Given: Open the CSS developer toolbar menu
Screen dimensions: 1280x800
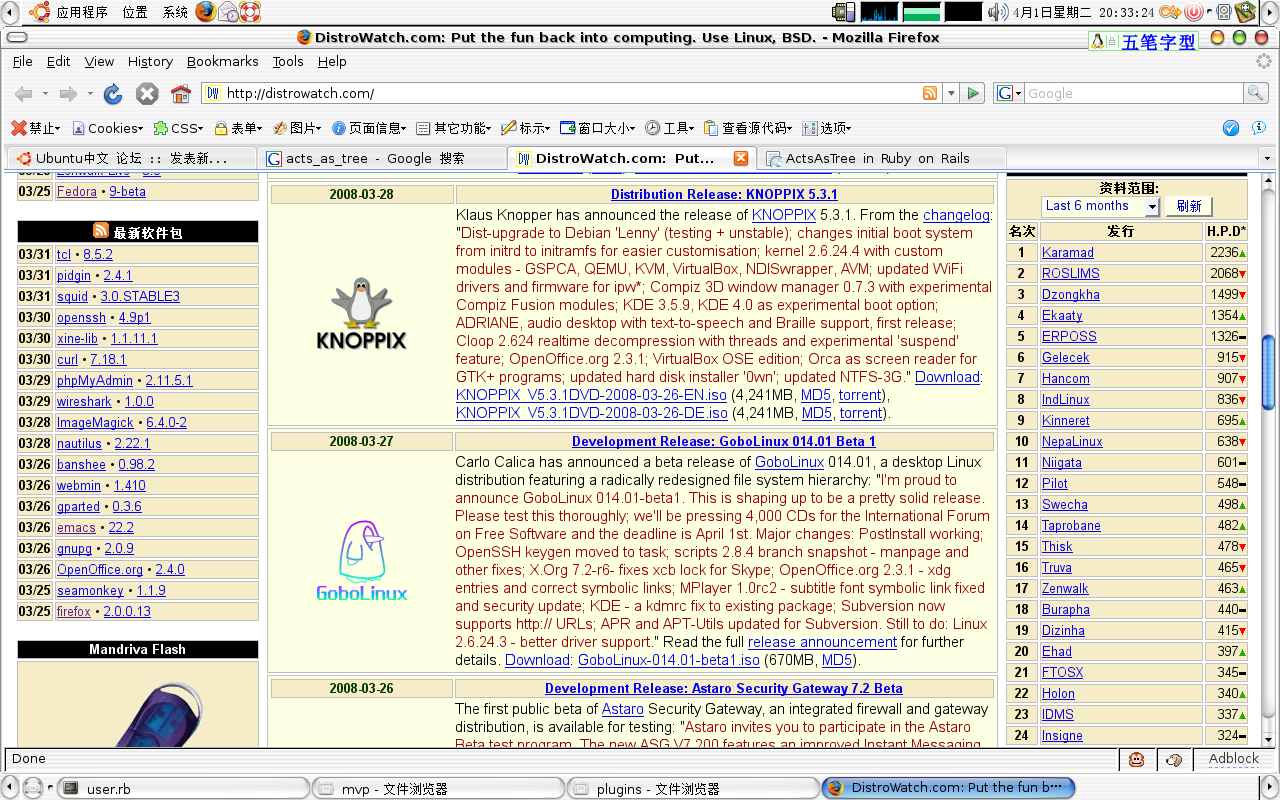Looking at the screenshot, I should 178,128.
